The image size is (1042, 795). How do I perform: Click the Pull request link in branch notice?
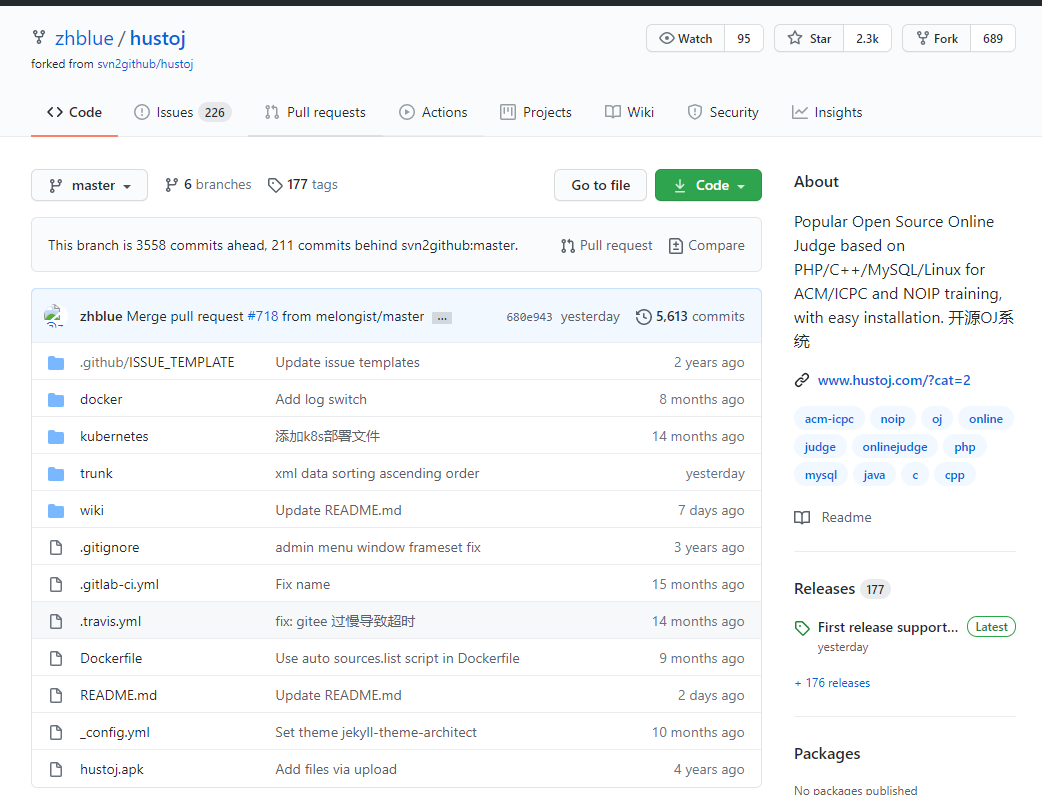(x=607, y=246)
